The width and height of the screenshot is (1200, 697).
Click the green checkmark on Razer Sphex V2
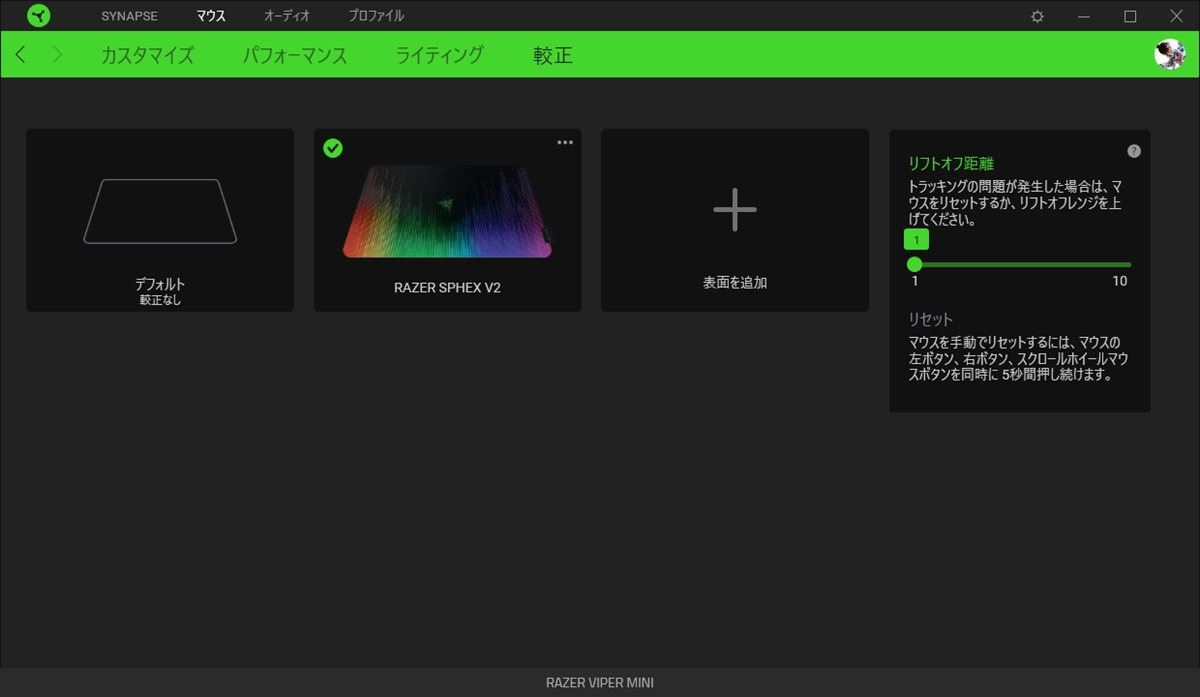point(333,148)
